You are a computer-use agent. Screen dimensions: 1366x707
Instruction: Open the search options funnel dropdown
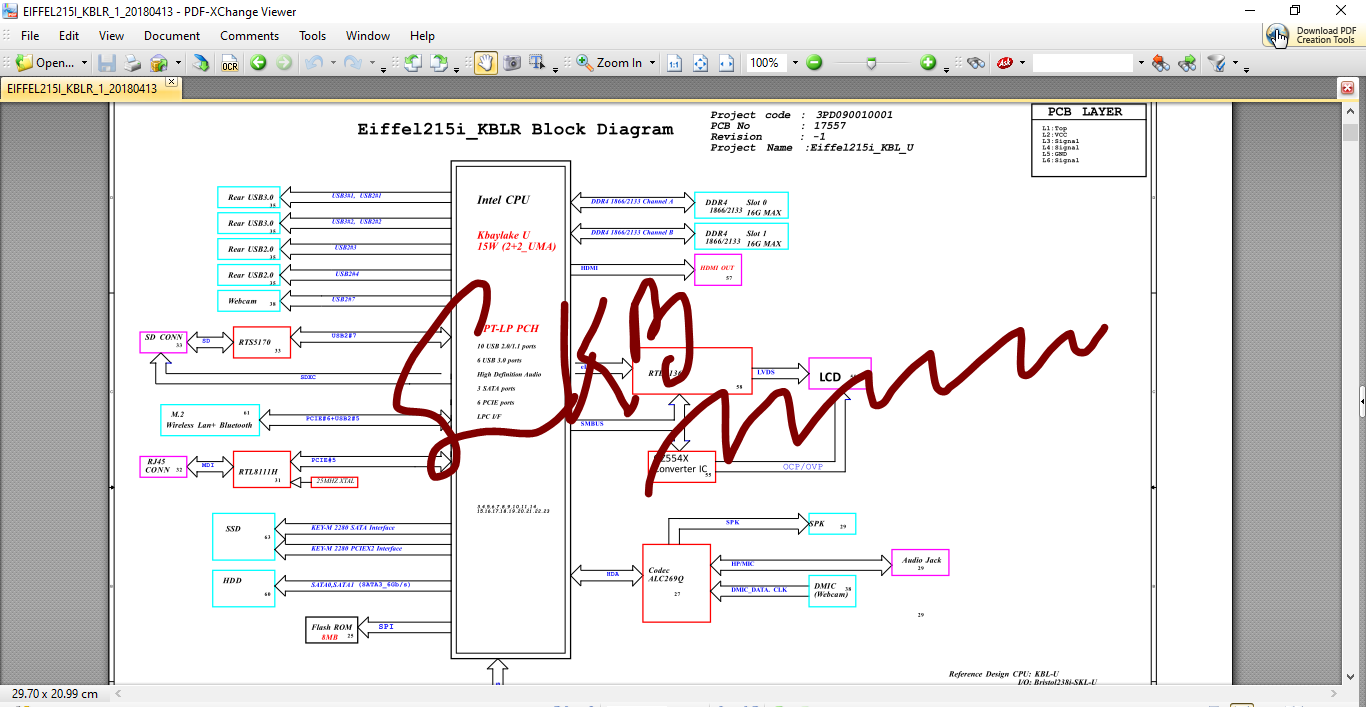tap(1235, 63)
